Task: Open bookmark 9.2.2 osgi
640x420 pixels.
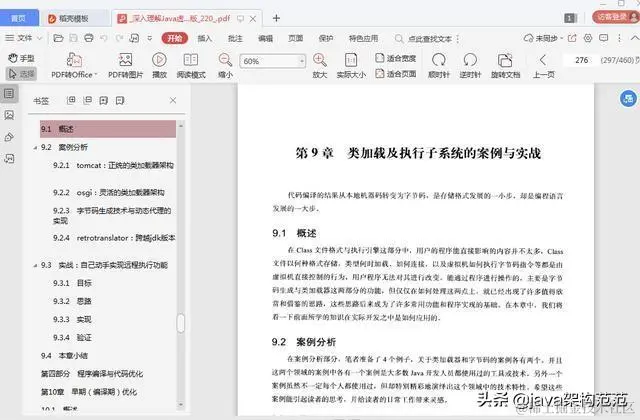Action: point(109,193)
